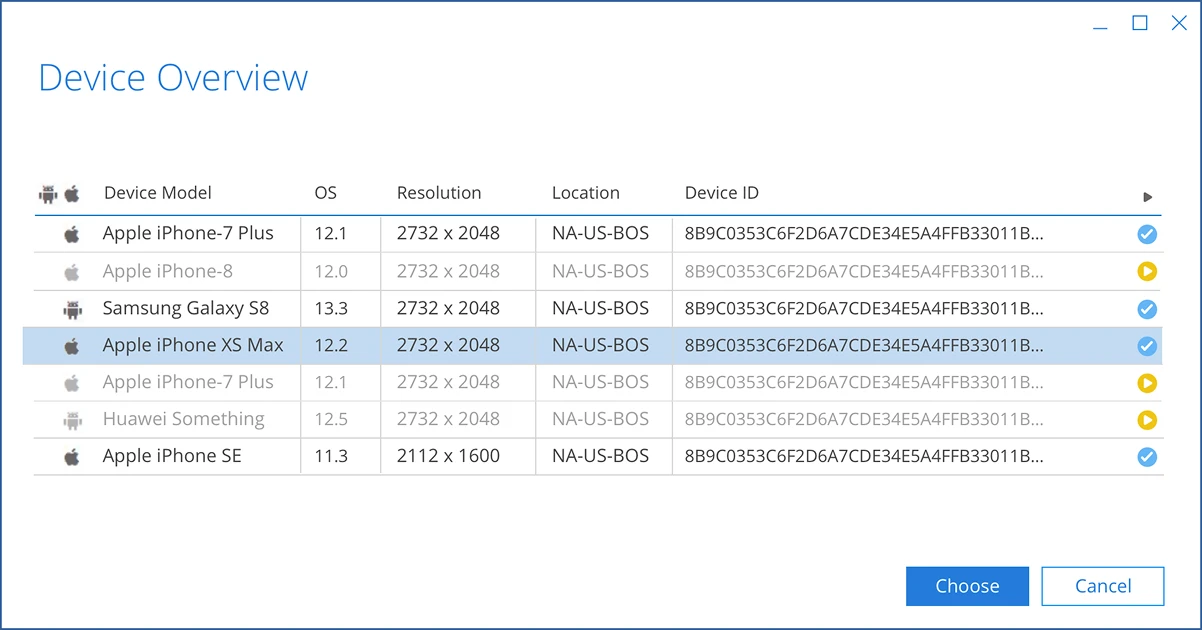Sort by the Device Model column header

[158, 193]
